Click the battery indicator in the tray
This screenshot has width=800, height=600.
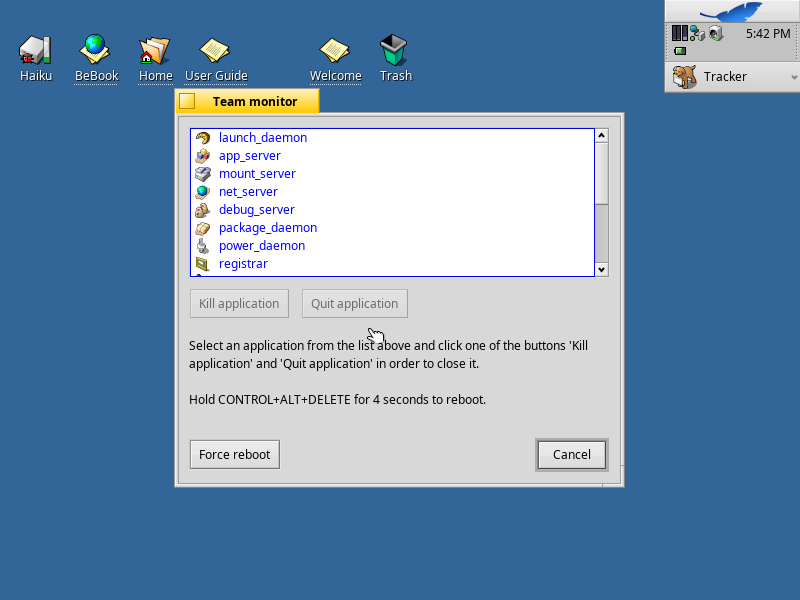coord(680,50)
